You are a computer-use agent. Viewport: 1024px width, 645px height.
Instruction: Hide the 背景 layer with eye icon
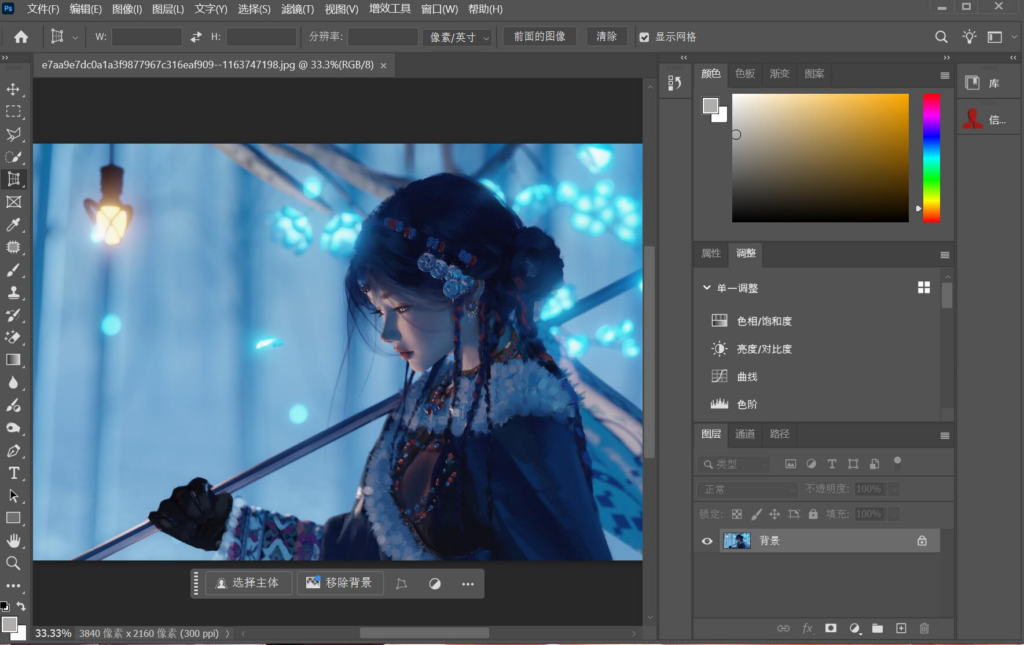[x=707, y=541]
